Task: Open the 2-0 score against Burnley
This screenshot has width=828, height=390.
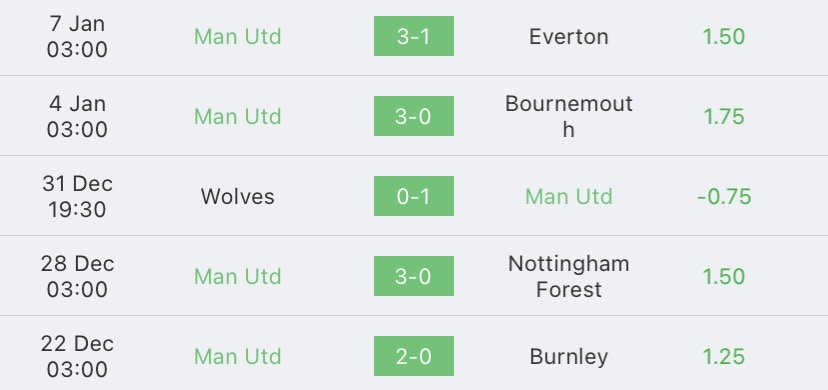Action: [413, 356]
